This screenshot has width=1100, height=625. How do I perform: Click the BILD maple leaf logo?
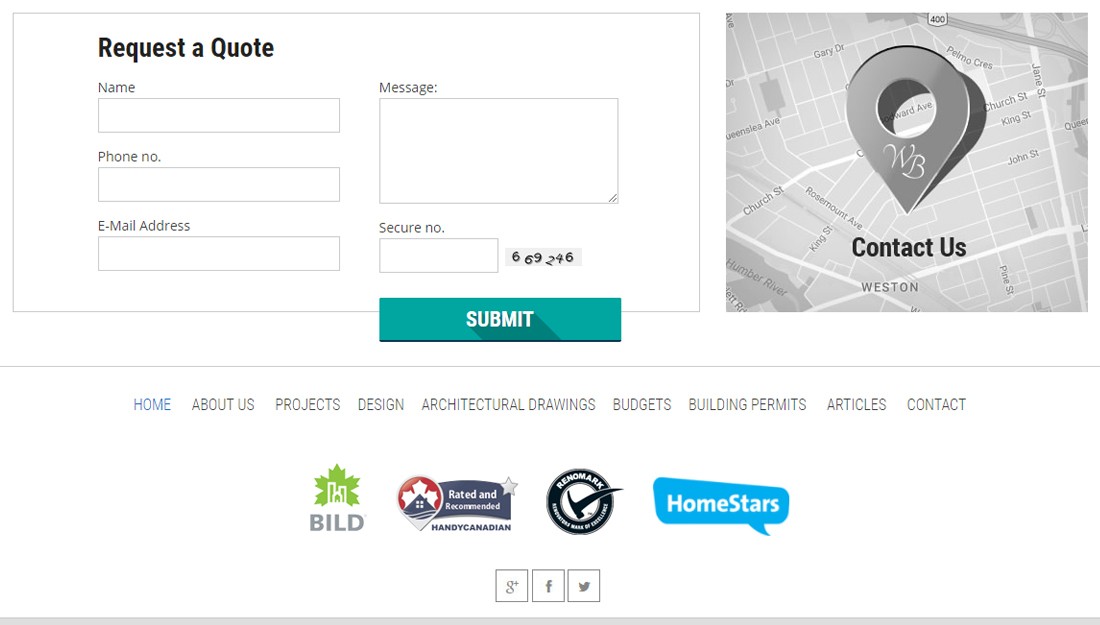pyautogui.click(x=337, y=497)
